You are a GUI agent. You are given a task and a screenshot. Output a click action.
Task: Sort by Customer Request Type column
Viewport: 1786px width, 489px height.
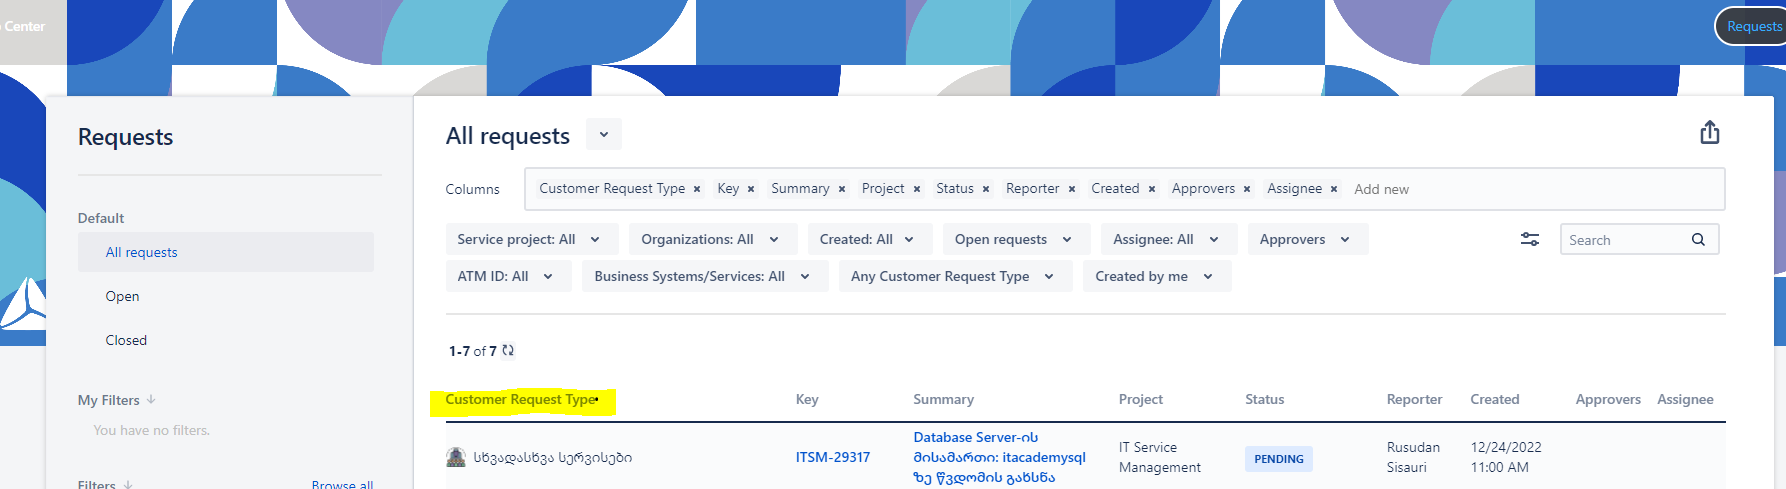(522, 399)
